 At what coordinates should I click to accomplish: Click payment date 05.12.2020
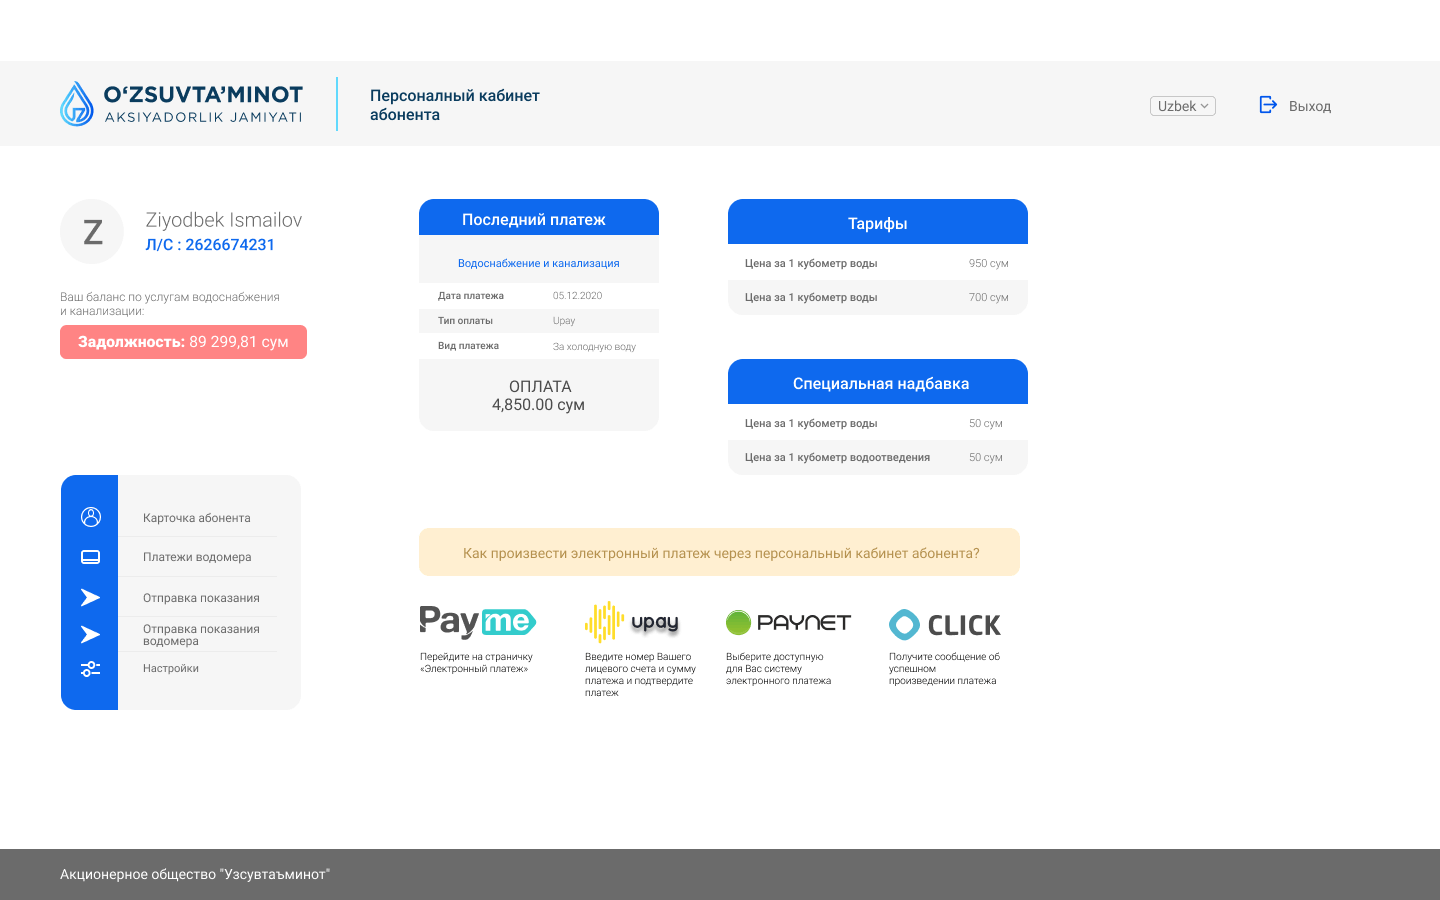pyautogui.click(x=578, y=296)
